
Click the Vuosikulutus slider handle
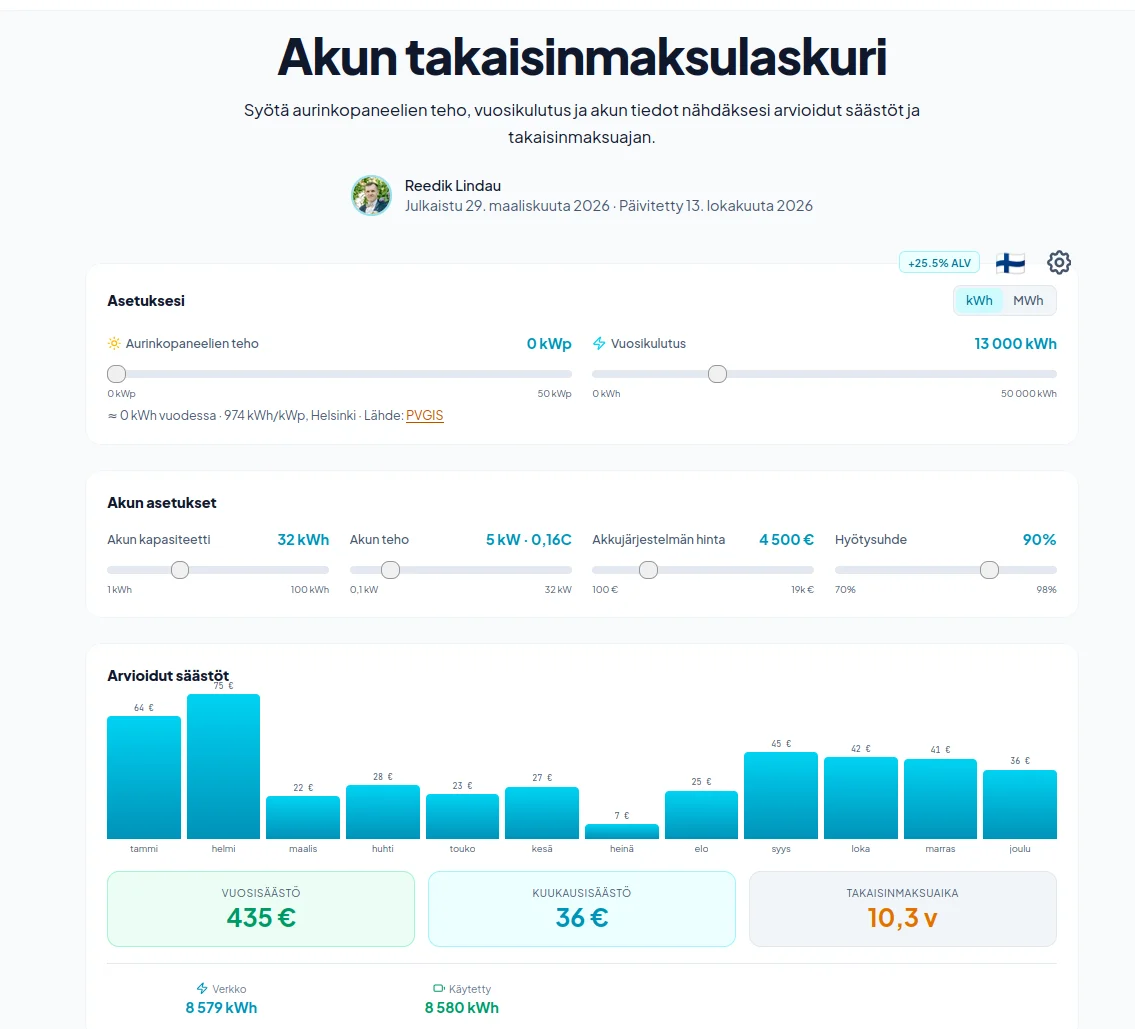pos(717,374)
